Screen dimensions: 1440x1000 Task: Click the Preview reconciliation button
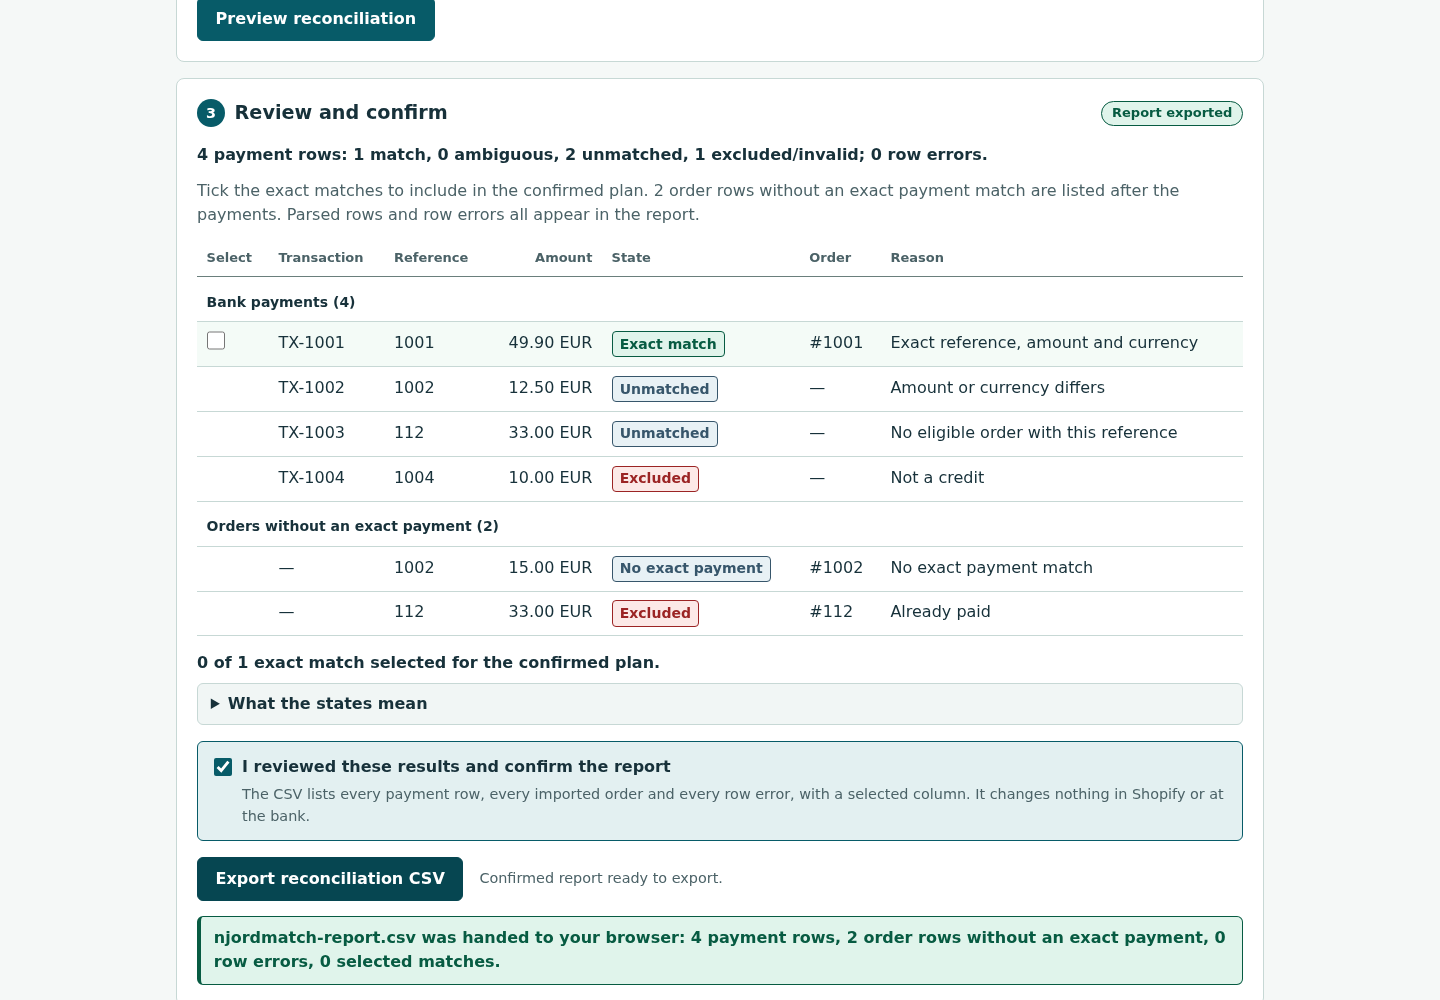click(x=316, y=19)
